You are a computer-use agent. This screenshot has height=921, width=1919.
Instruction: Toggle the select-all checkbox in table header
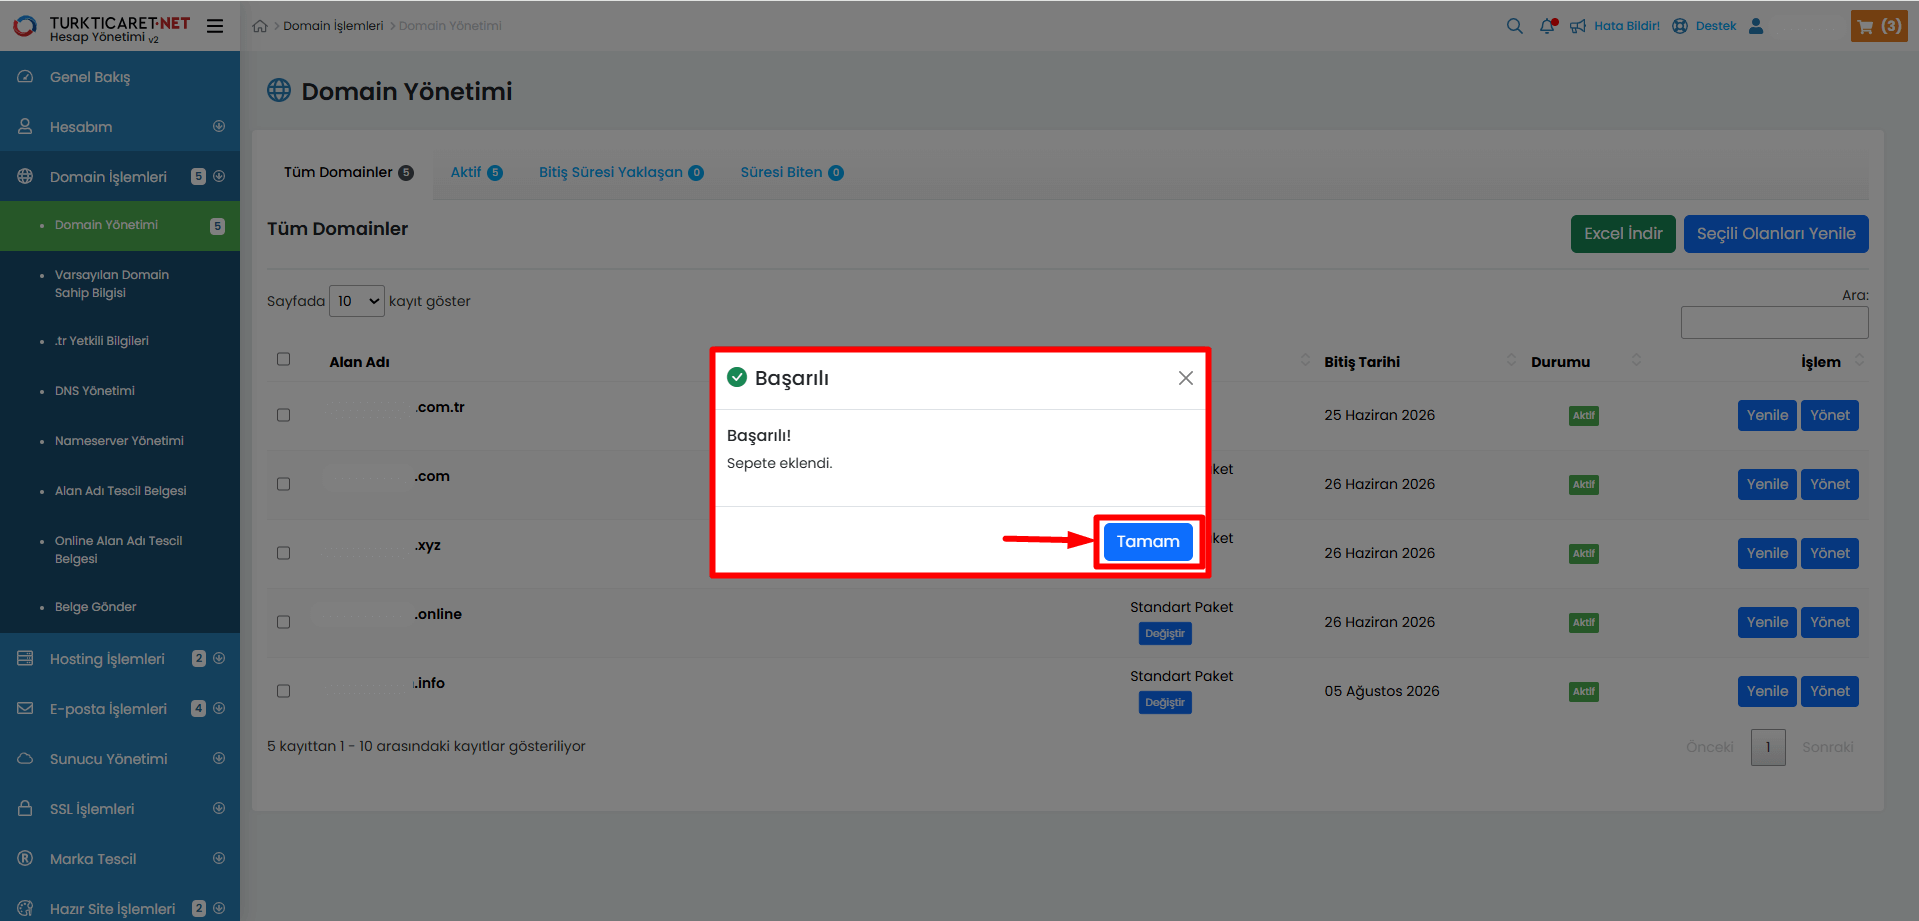(284, 359)
